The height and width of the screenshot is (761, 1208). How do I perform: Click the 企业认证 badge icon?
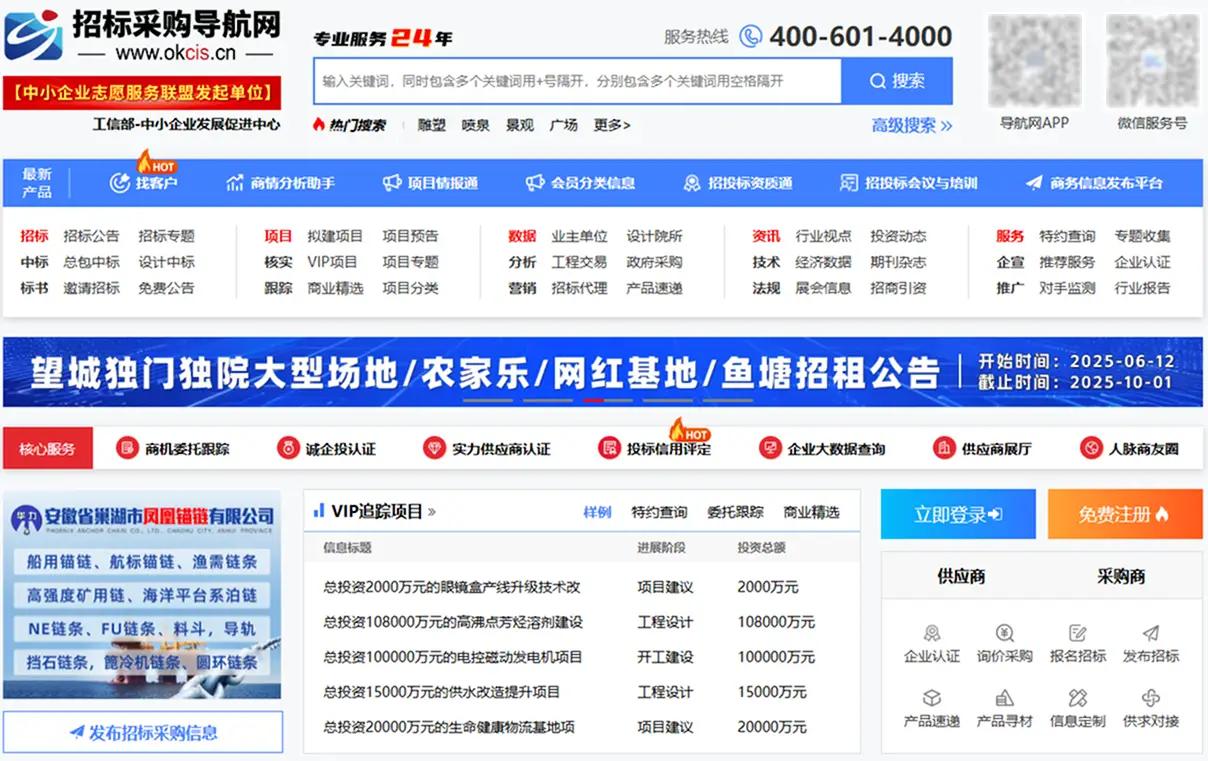click(931, 634)
